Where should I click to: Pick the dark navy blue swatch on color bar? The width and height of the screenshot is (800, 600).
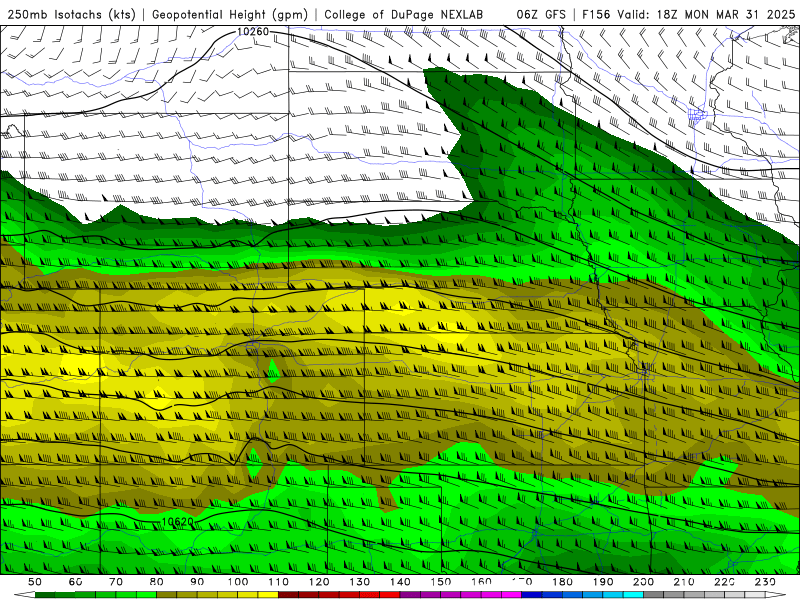pos(532,595)
